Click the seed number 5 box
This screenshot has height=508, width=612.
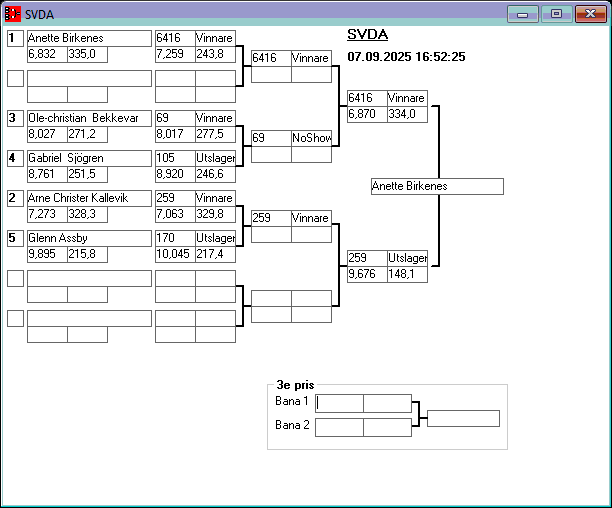pyautogui.click(x=15, y=238)
